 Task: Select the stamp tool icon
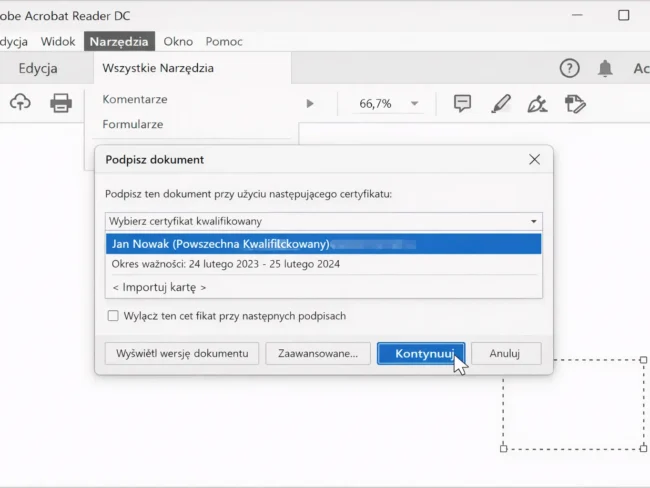pyautogui.click(x=575, y=104)
